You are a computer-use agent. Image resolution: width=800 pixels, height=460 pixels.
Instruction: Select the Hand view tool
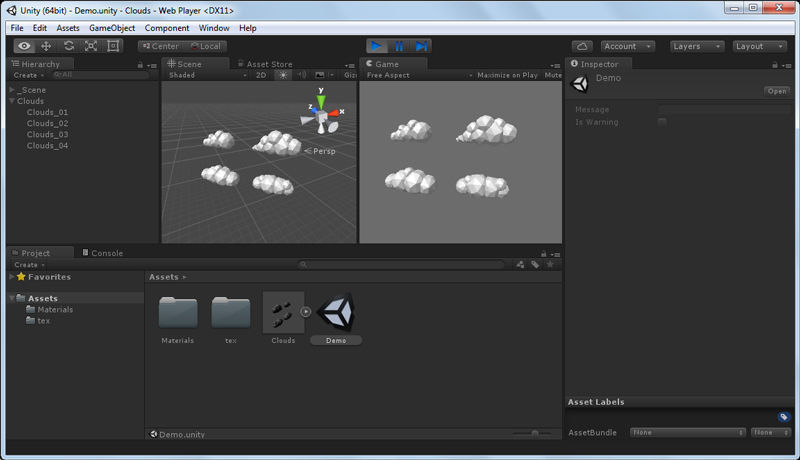tap(24, 46)
